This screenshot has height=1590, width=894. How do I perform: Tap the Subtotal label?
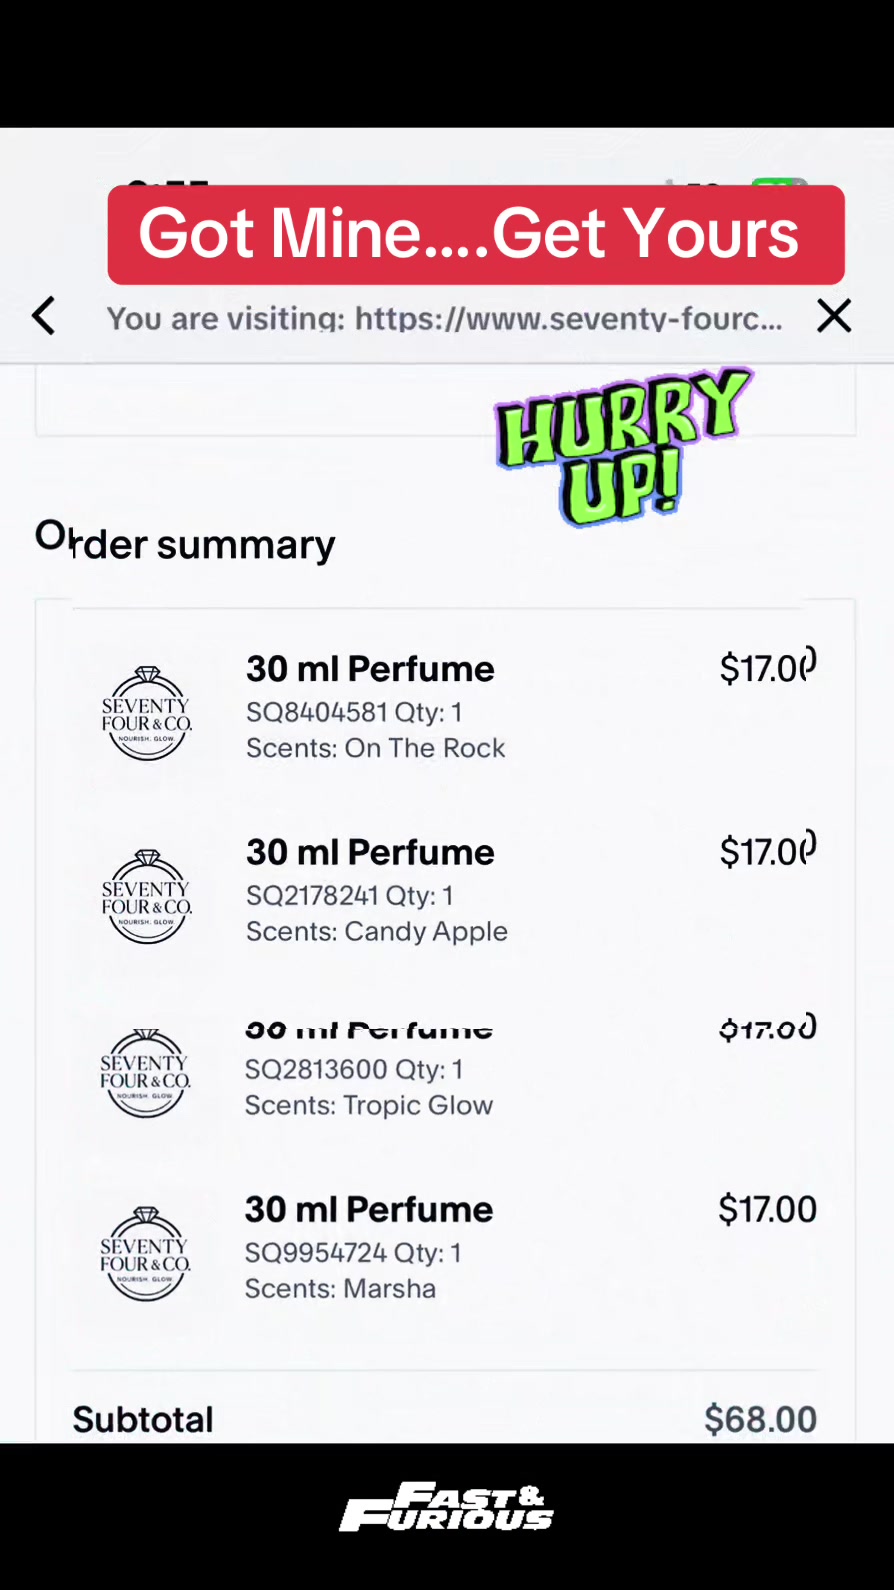coord(143,1419)
